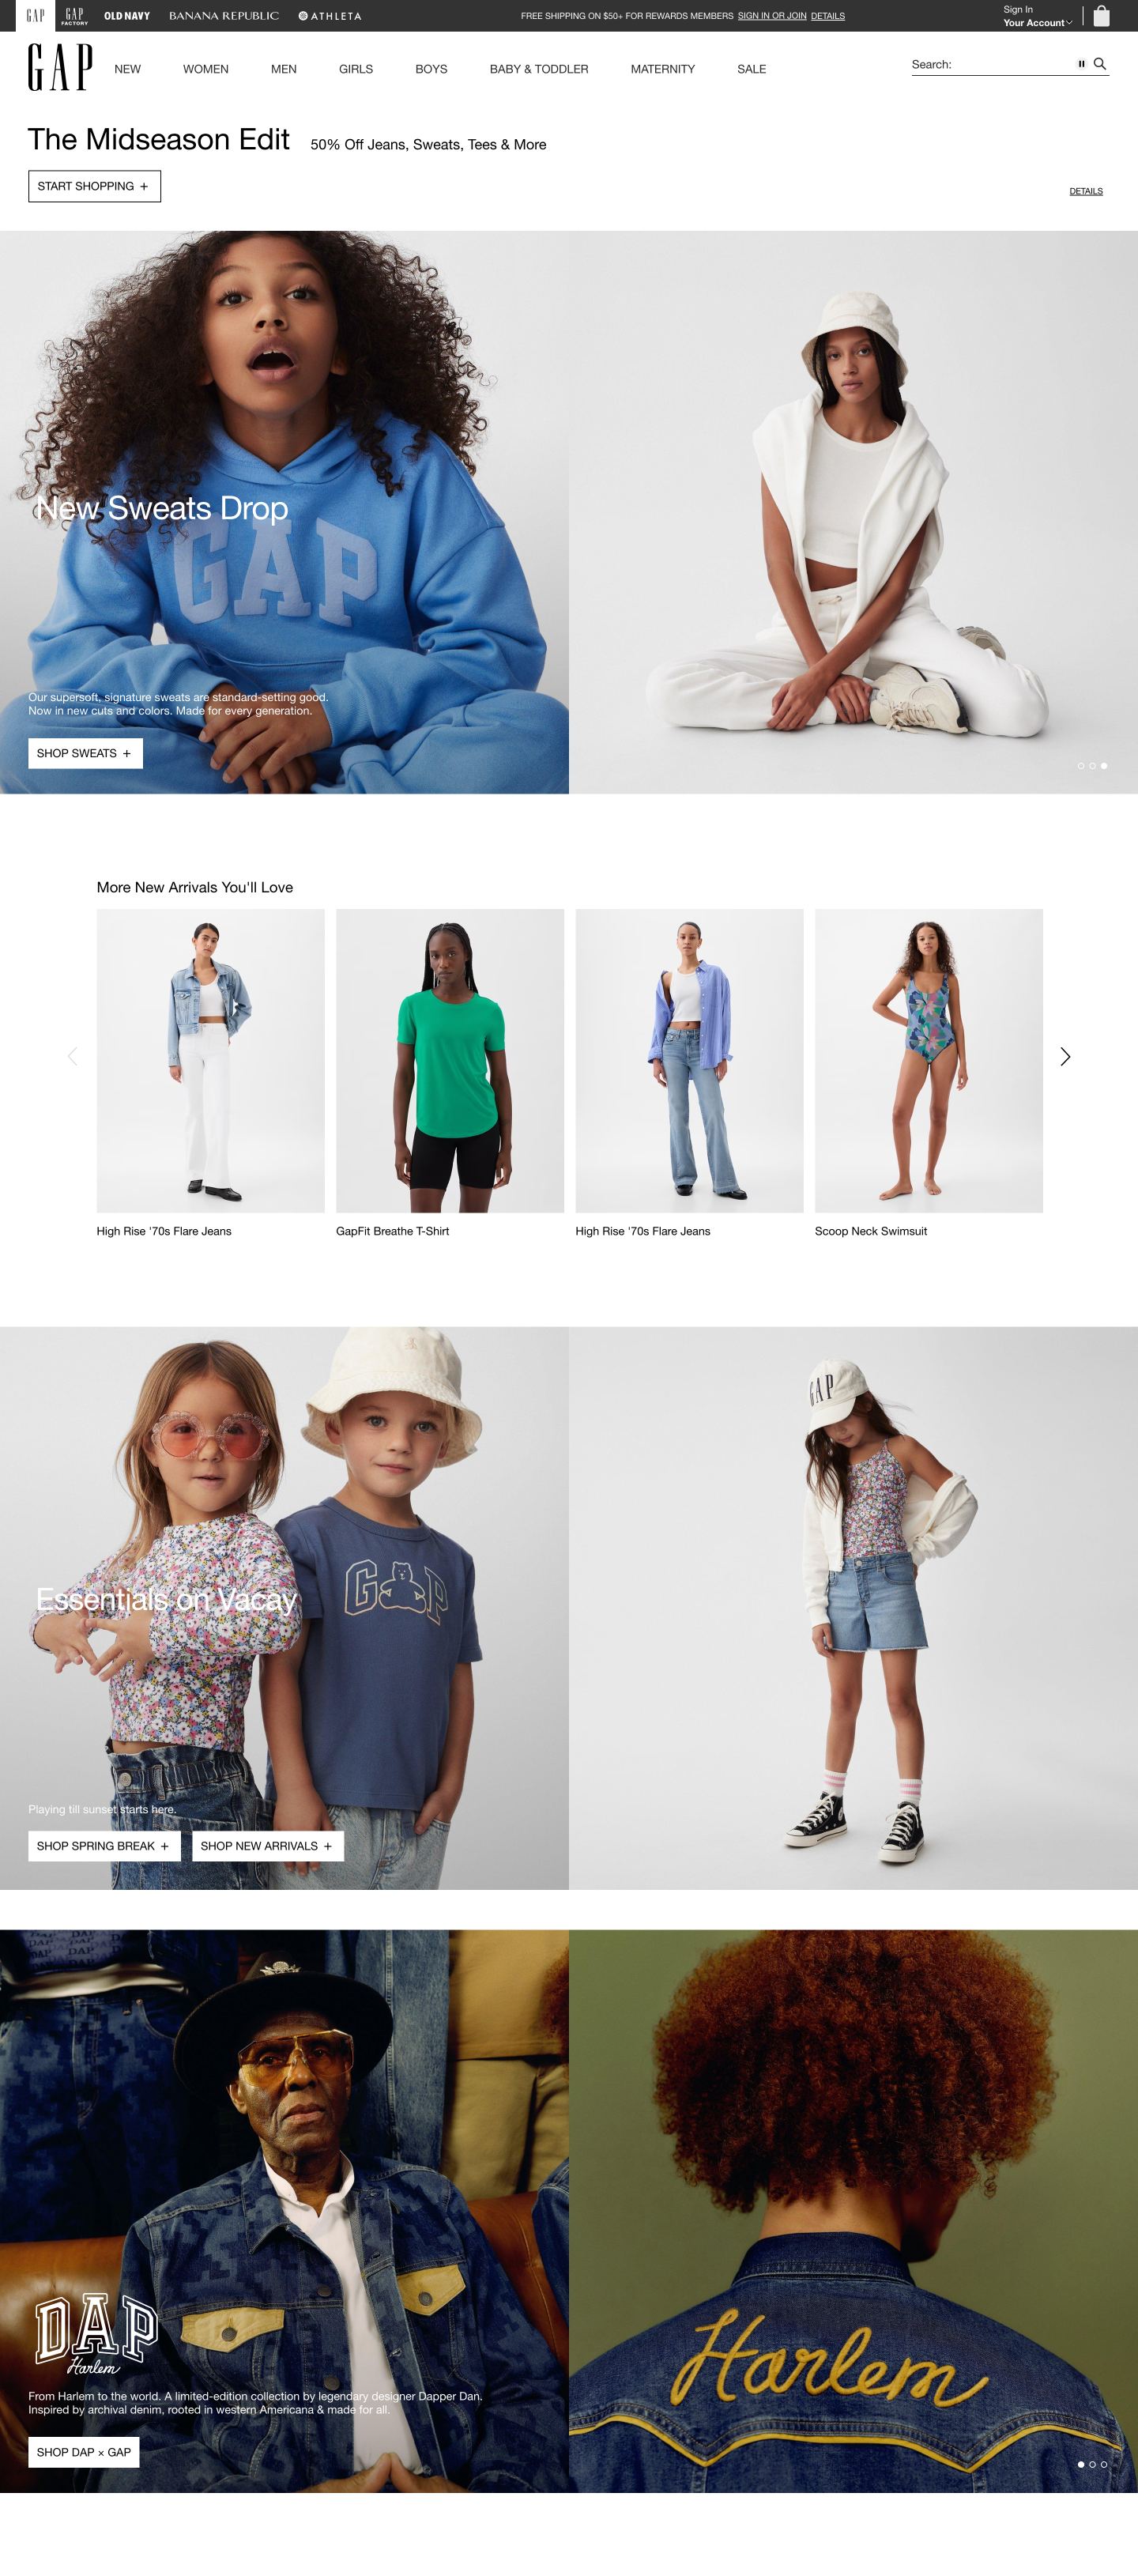Expand the Your Account dropdown
Viewport: 1138px width, 2576px height.
point(1038,23)
